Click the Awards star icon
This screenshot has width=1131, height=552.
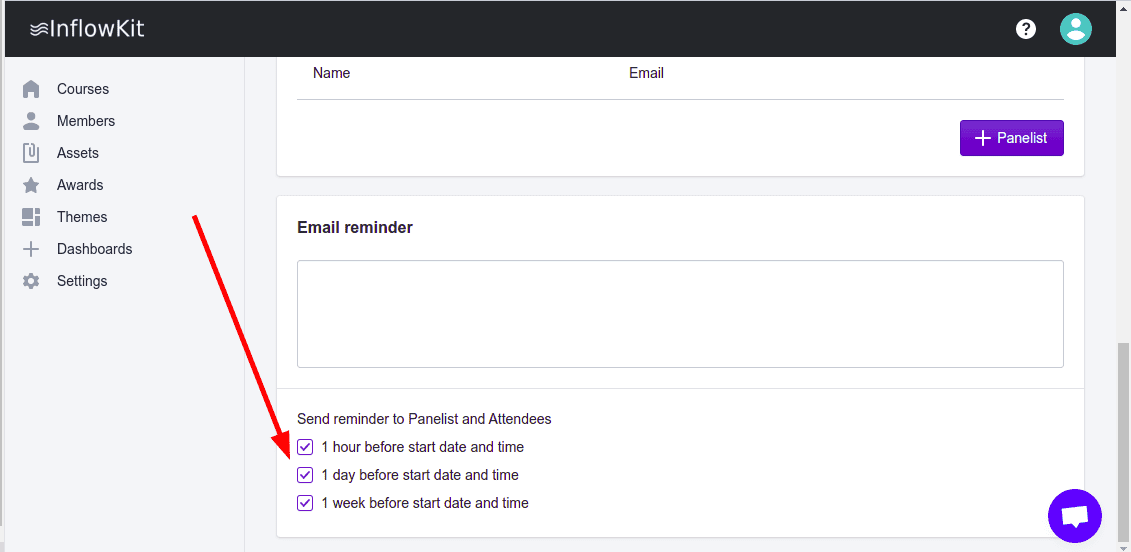[31, 185]
